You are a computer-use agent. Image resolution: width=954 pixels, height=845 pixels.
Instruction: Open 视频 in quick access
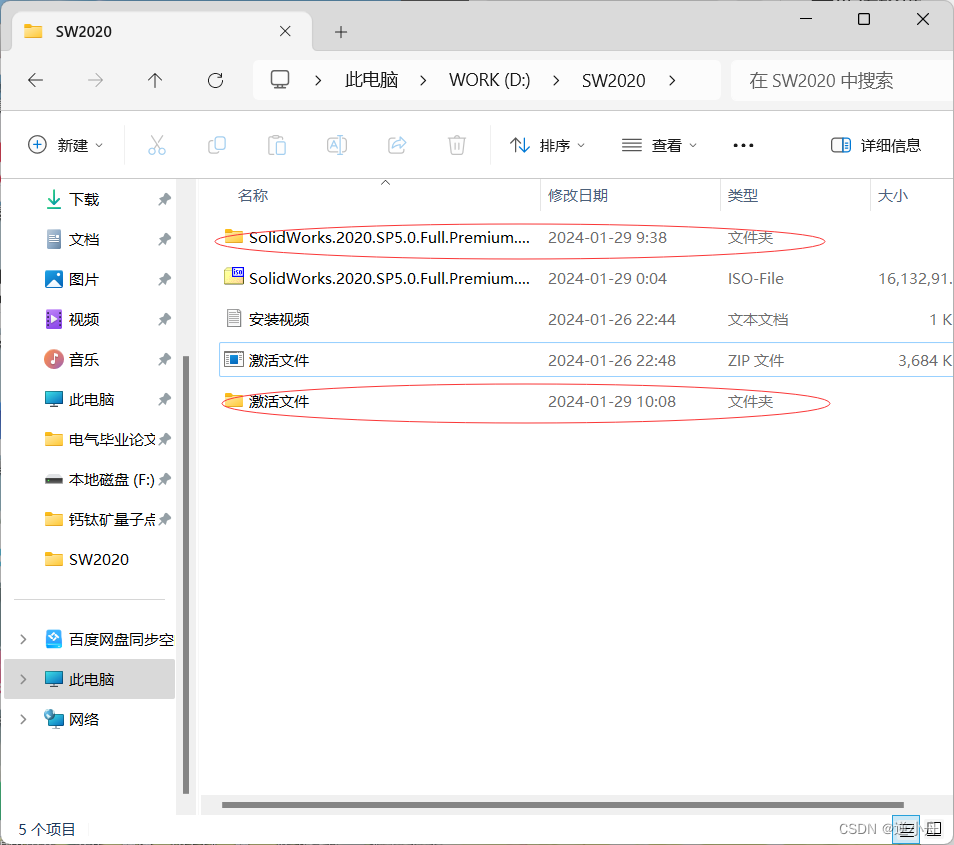tap(83, 319)
